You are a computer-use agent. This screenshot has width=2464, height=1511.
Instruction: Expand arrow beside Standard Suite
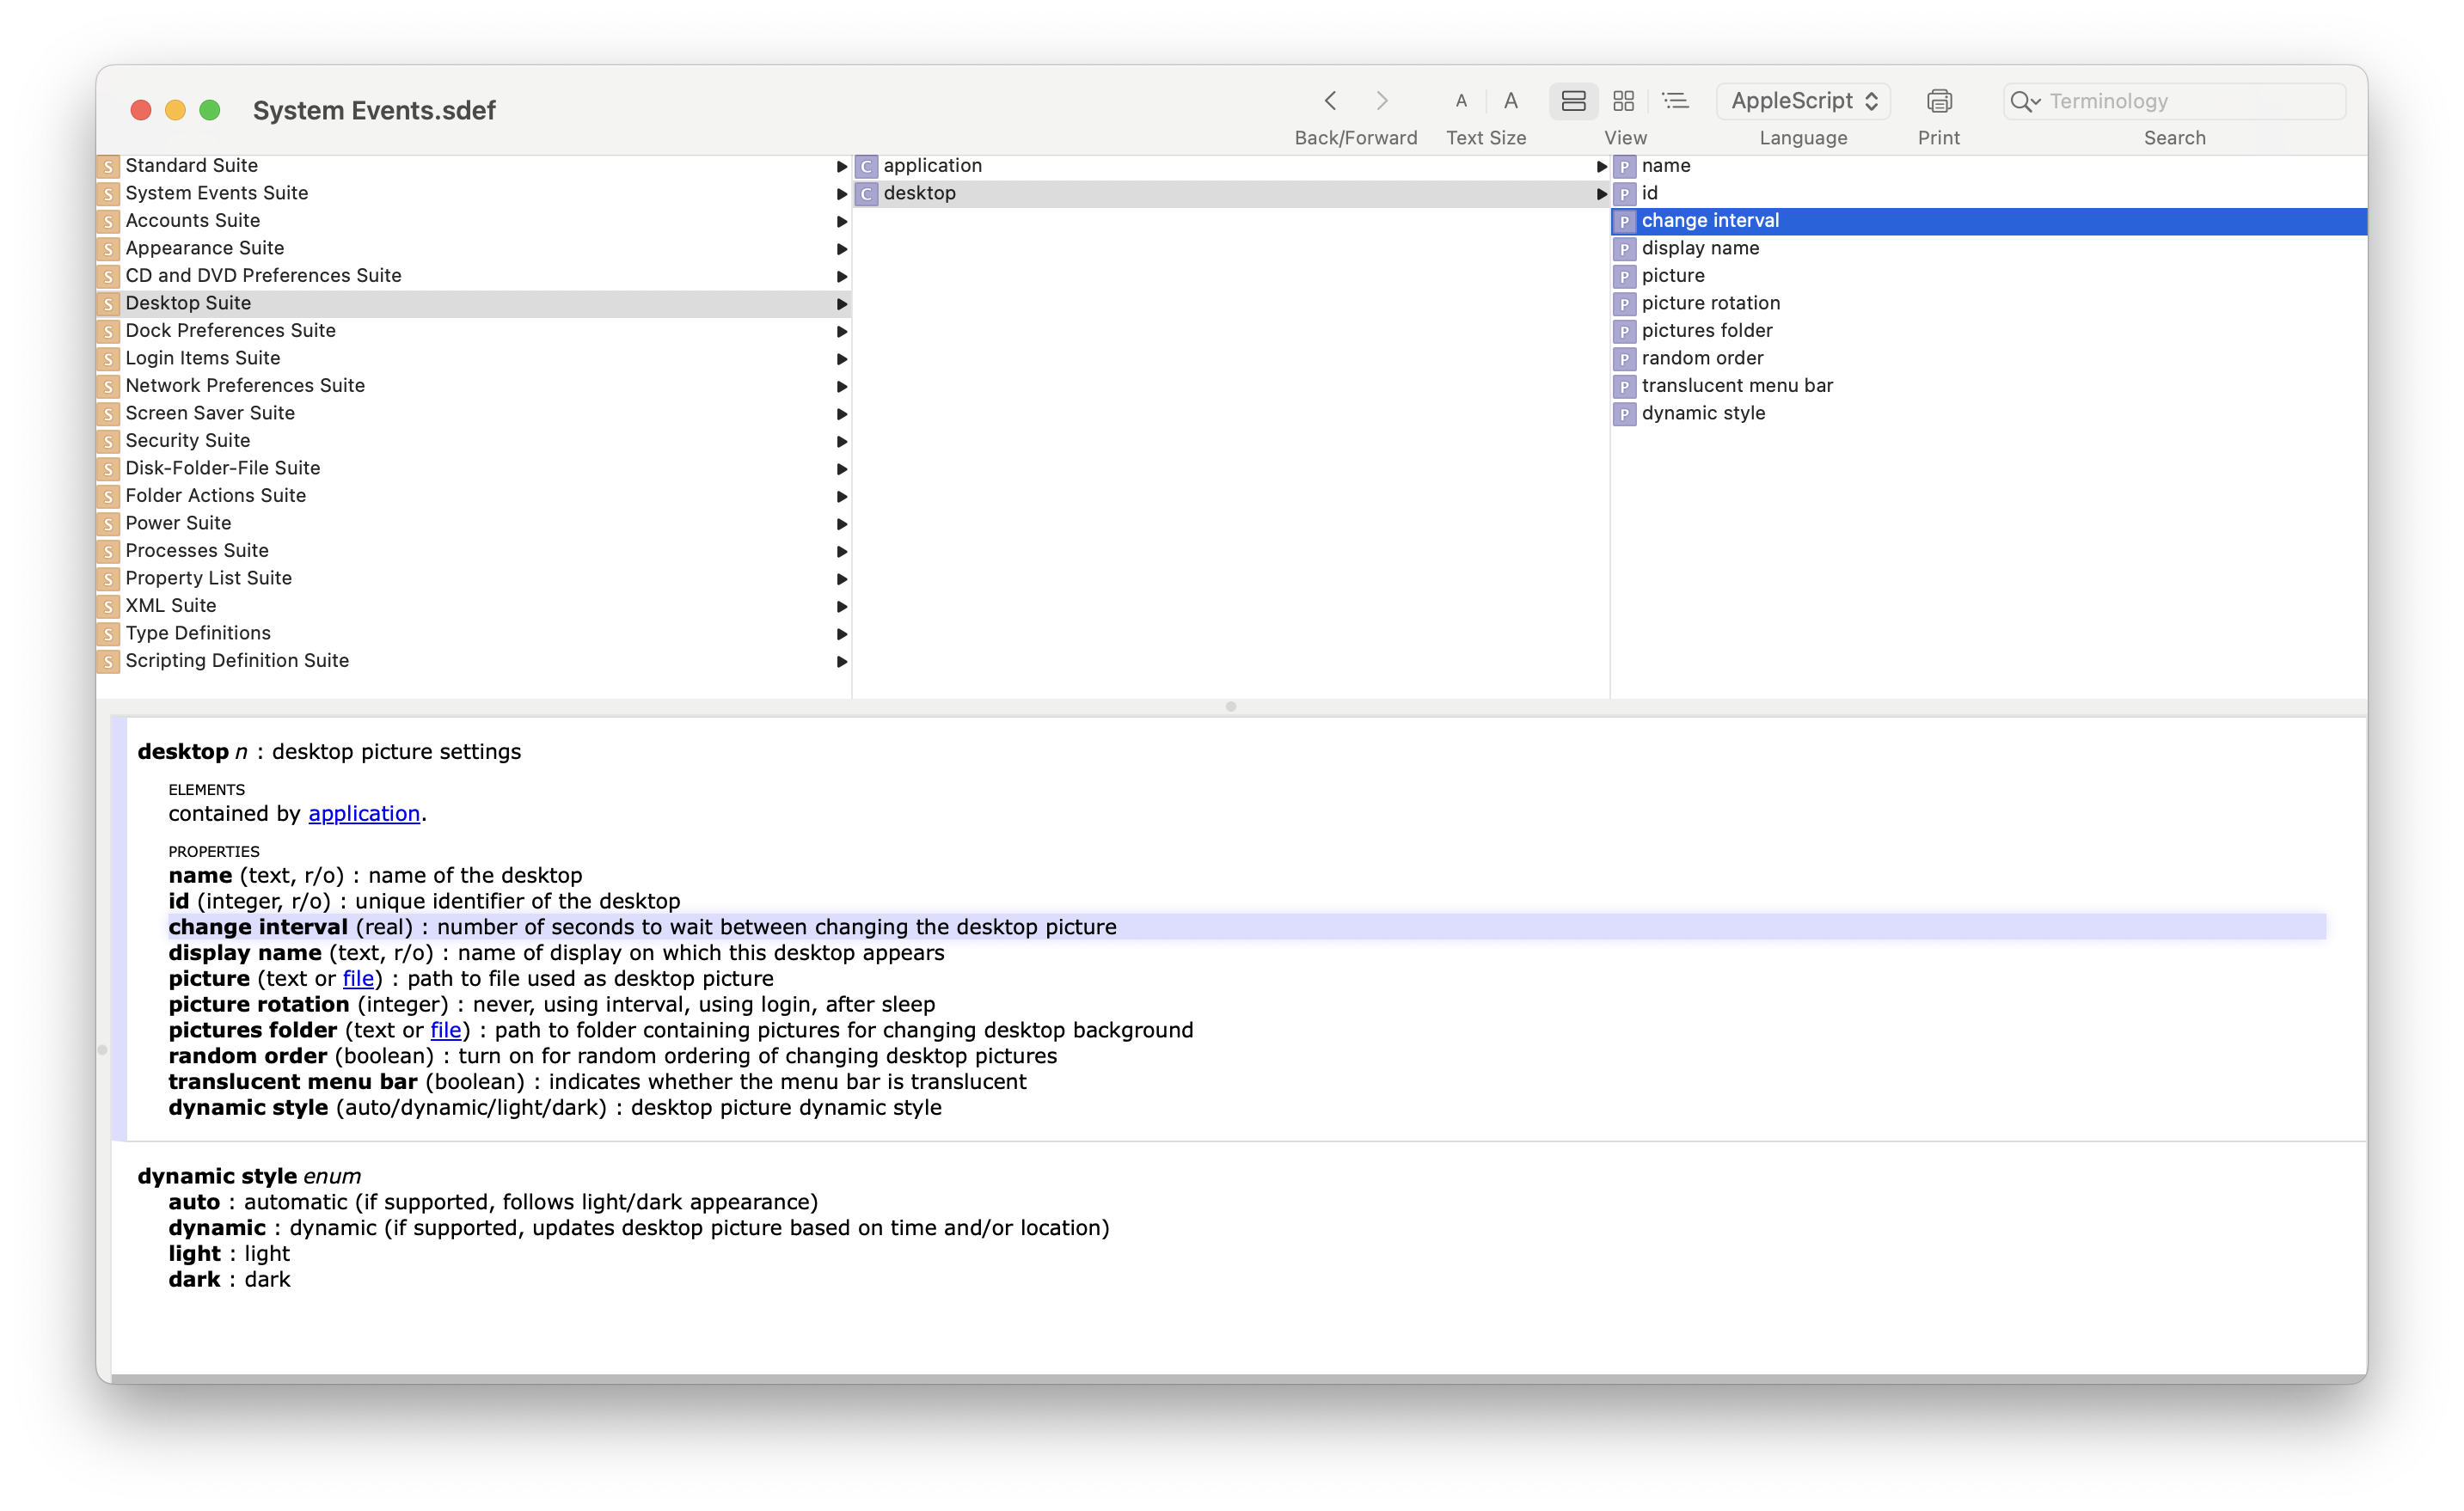842,167
